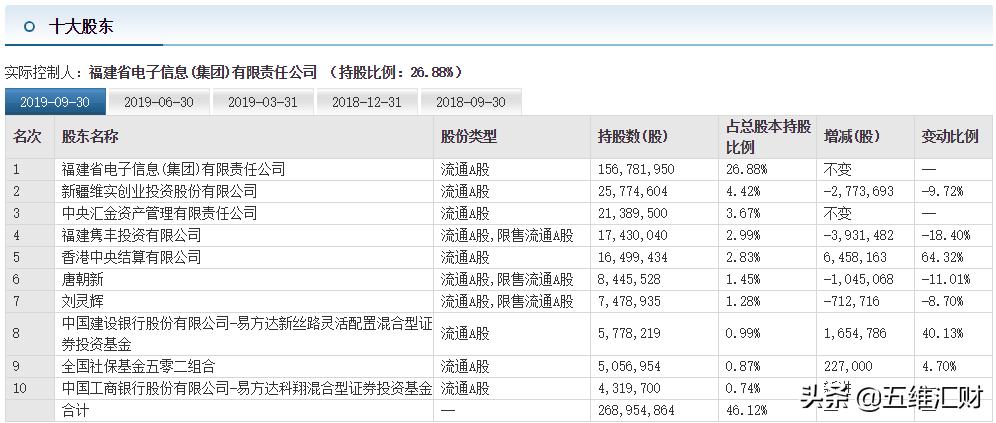
Task: Click share count 7,478,935
Action: [629, 301]
